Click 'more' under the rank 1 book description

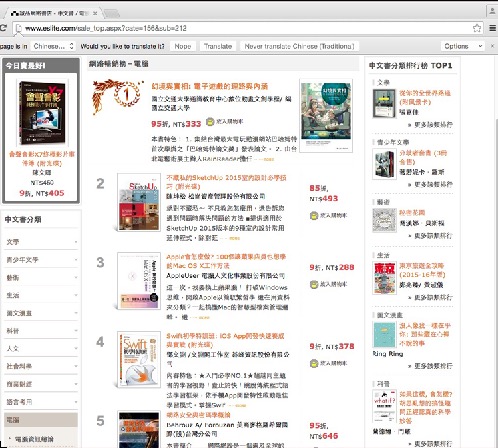(x=268, y=159)
